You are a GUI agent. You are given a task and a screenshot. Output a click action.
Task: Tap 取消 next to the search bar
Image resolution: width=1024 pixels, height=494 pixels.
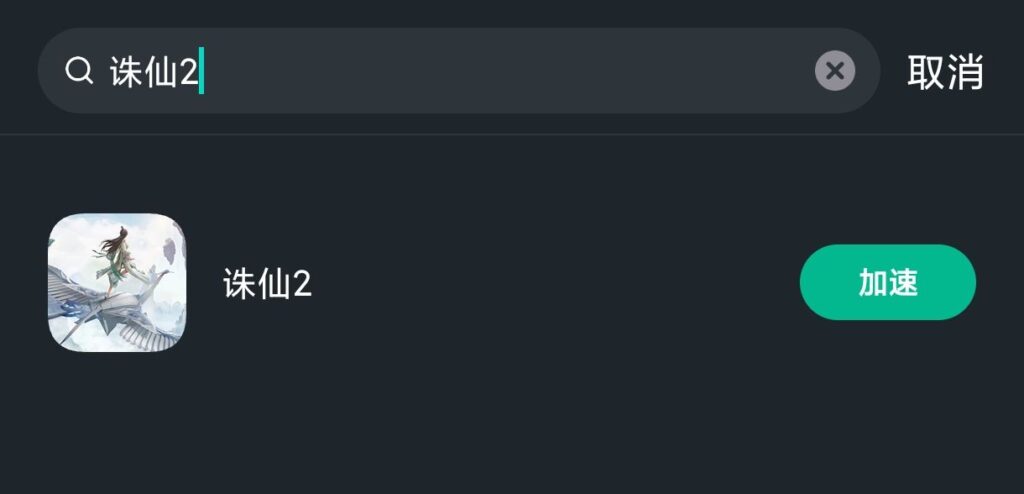point(945,72)
